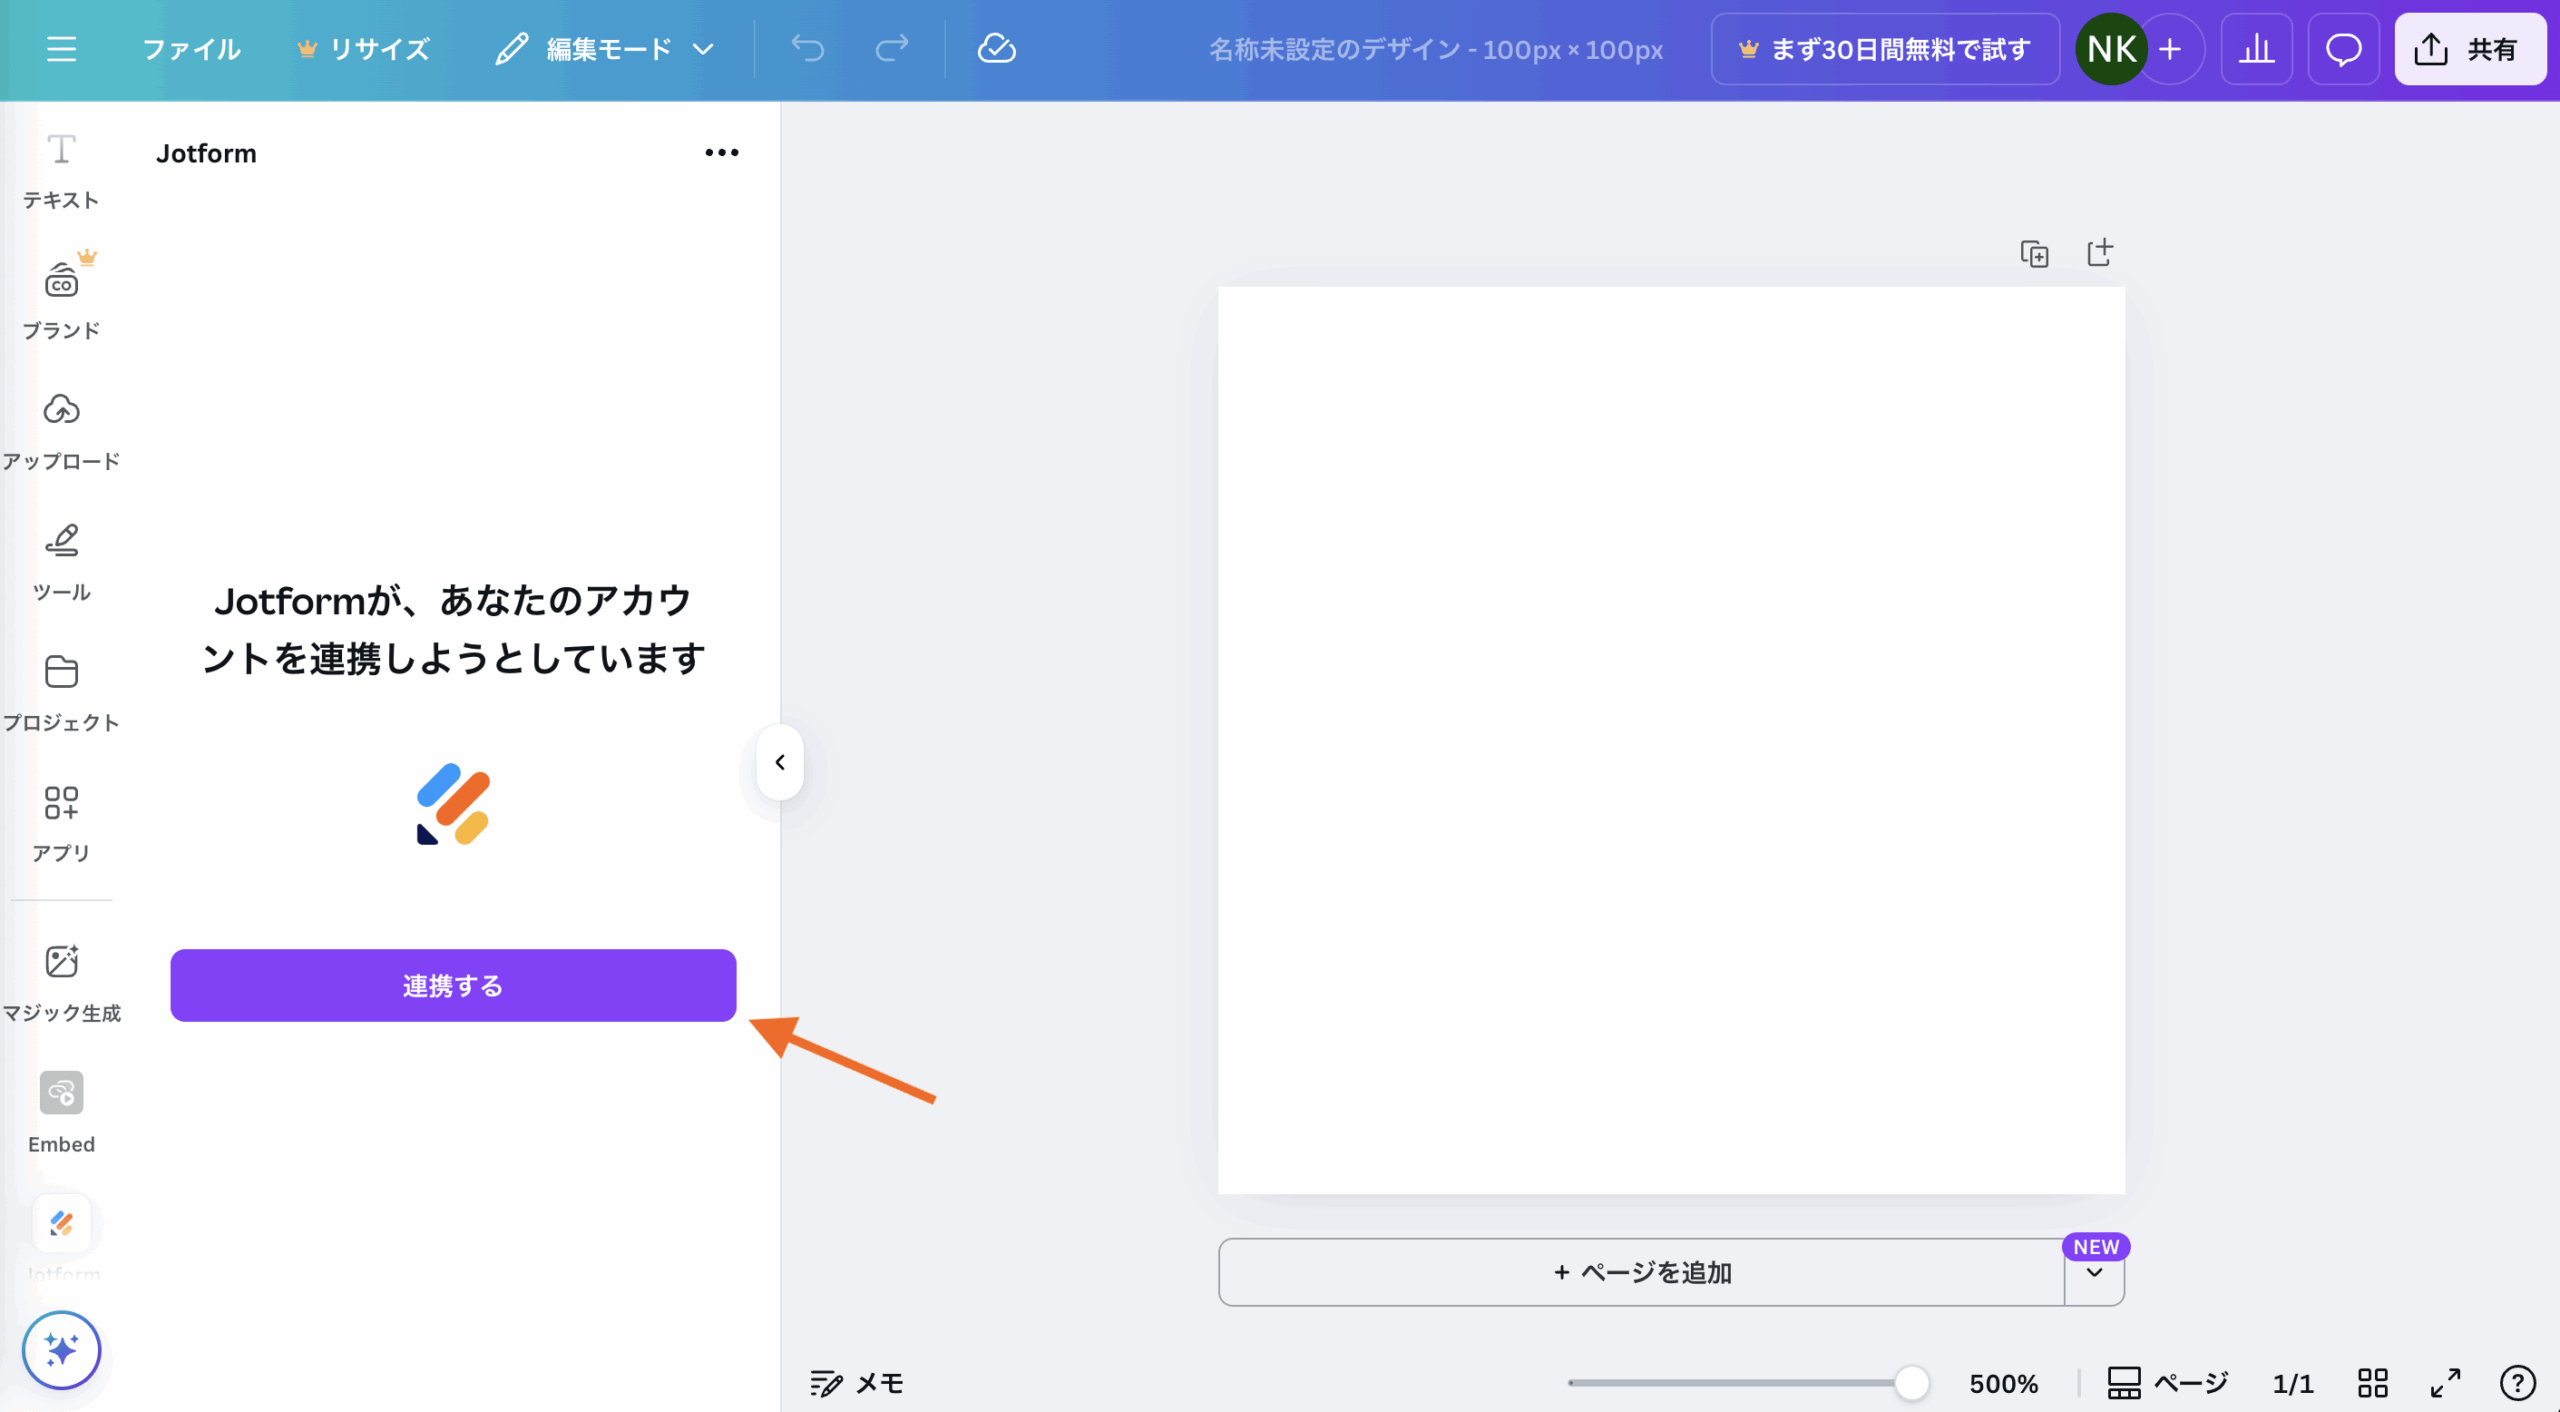Click まず30日間無料で試す button
The image size is (2560, 1412).
[1885, 49]
